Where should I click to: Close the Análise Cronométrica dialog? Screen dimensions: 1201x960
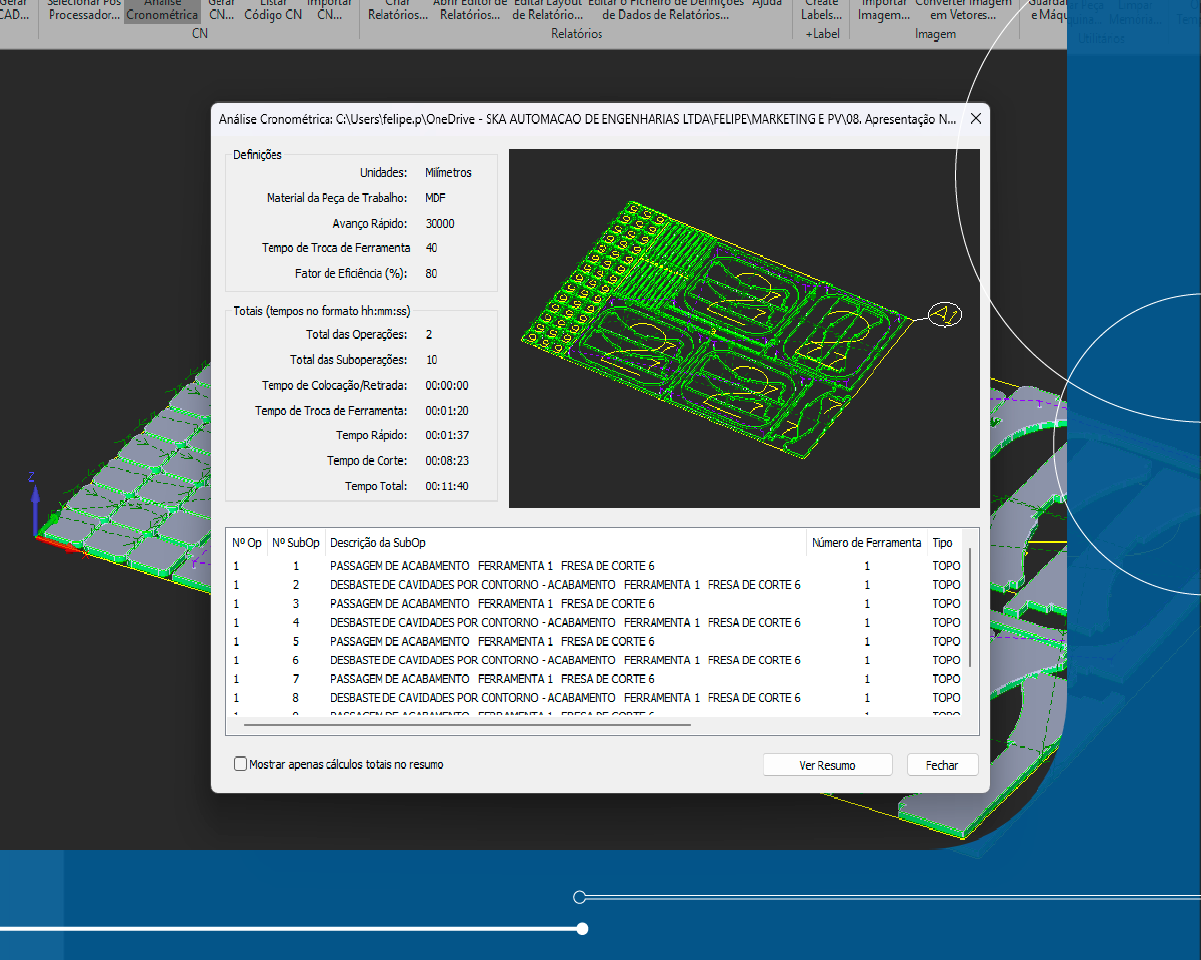(x=976, y=119)
